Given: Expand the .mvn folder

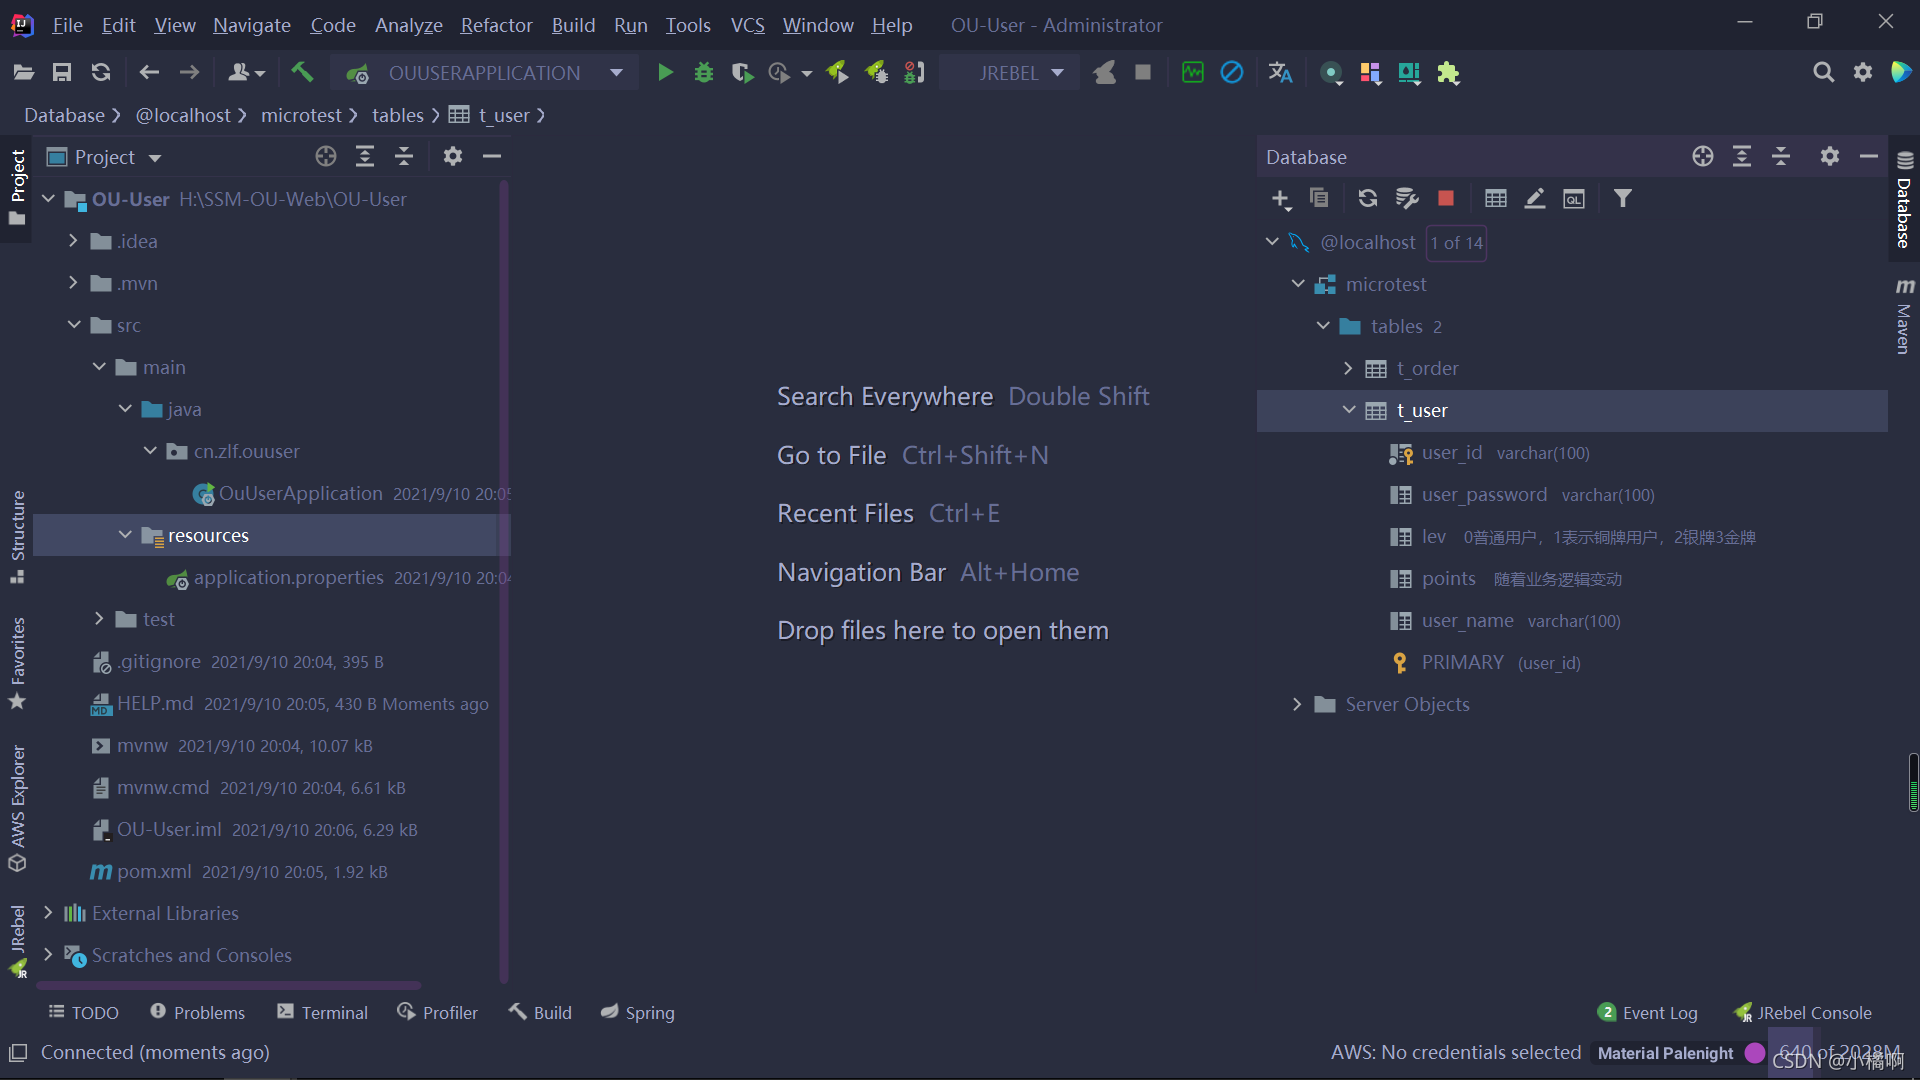Looking at the screenshot, I should [73, 283].
